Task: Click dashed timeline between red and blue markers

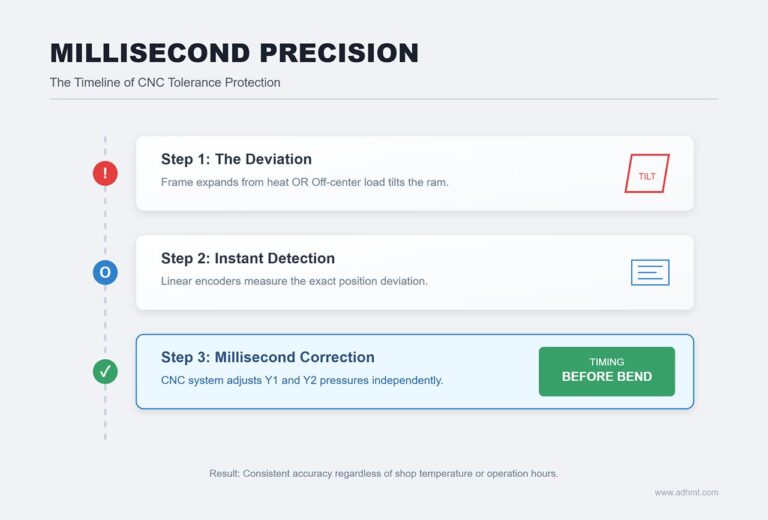Action: pos(105,222)
